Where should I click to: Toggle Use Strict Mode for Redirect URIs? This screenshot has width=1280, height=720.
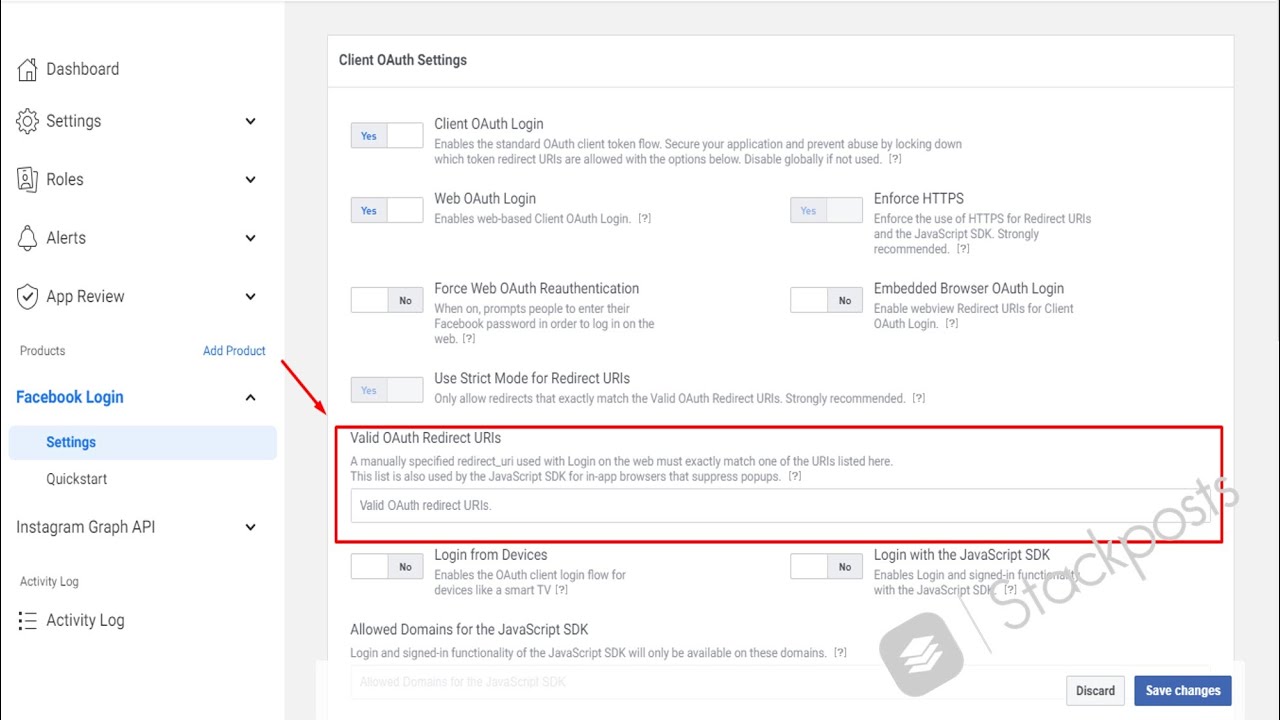[x=387, y=390]
